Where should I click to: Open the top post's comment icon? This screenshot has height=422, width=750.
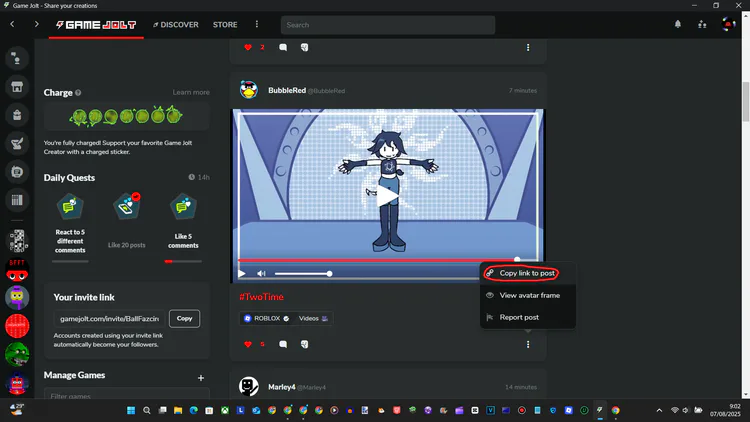[x=283, y=47]
